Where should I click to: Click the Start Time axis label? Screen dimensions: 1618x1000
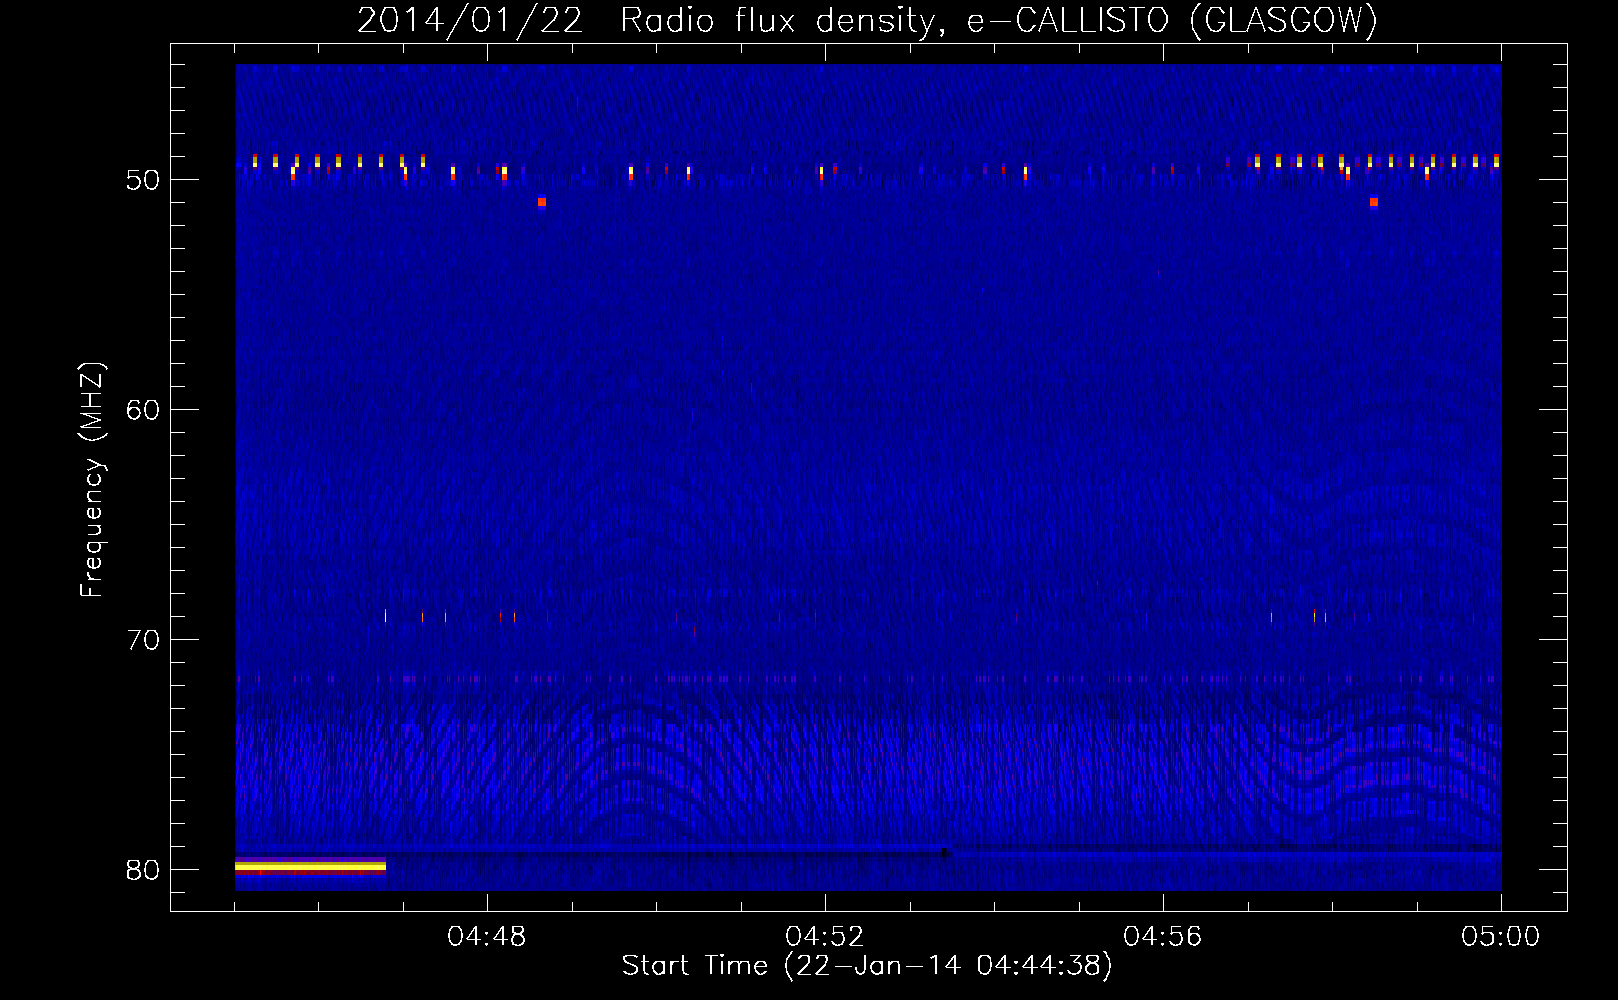click(867, 966)
